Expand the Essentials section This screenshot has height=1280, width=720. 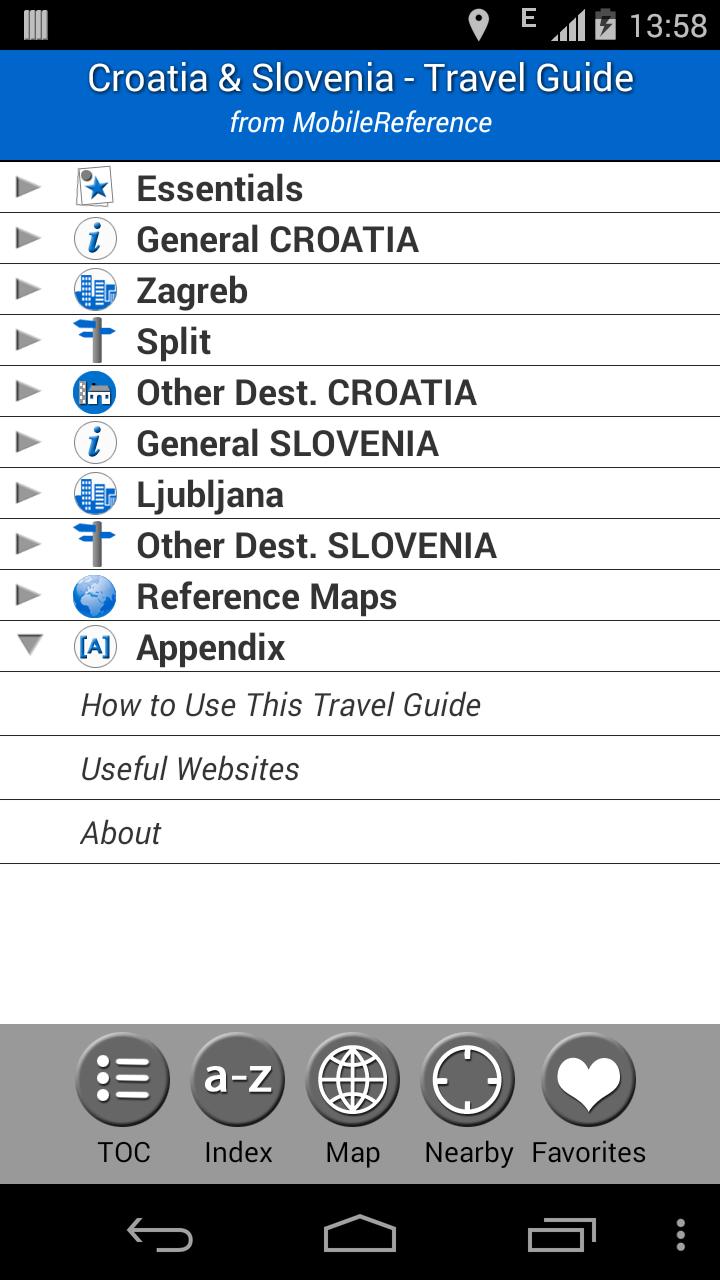coord(29,187)
